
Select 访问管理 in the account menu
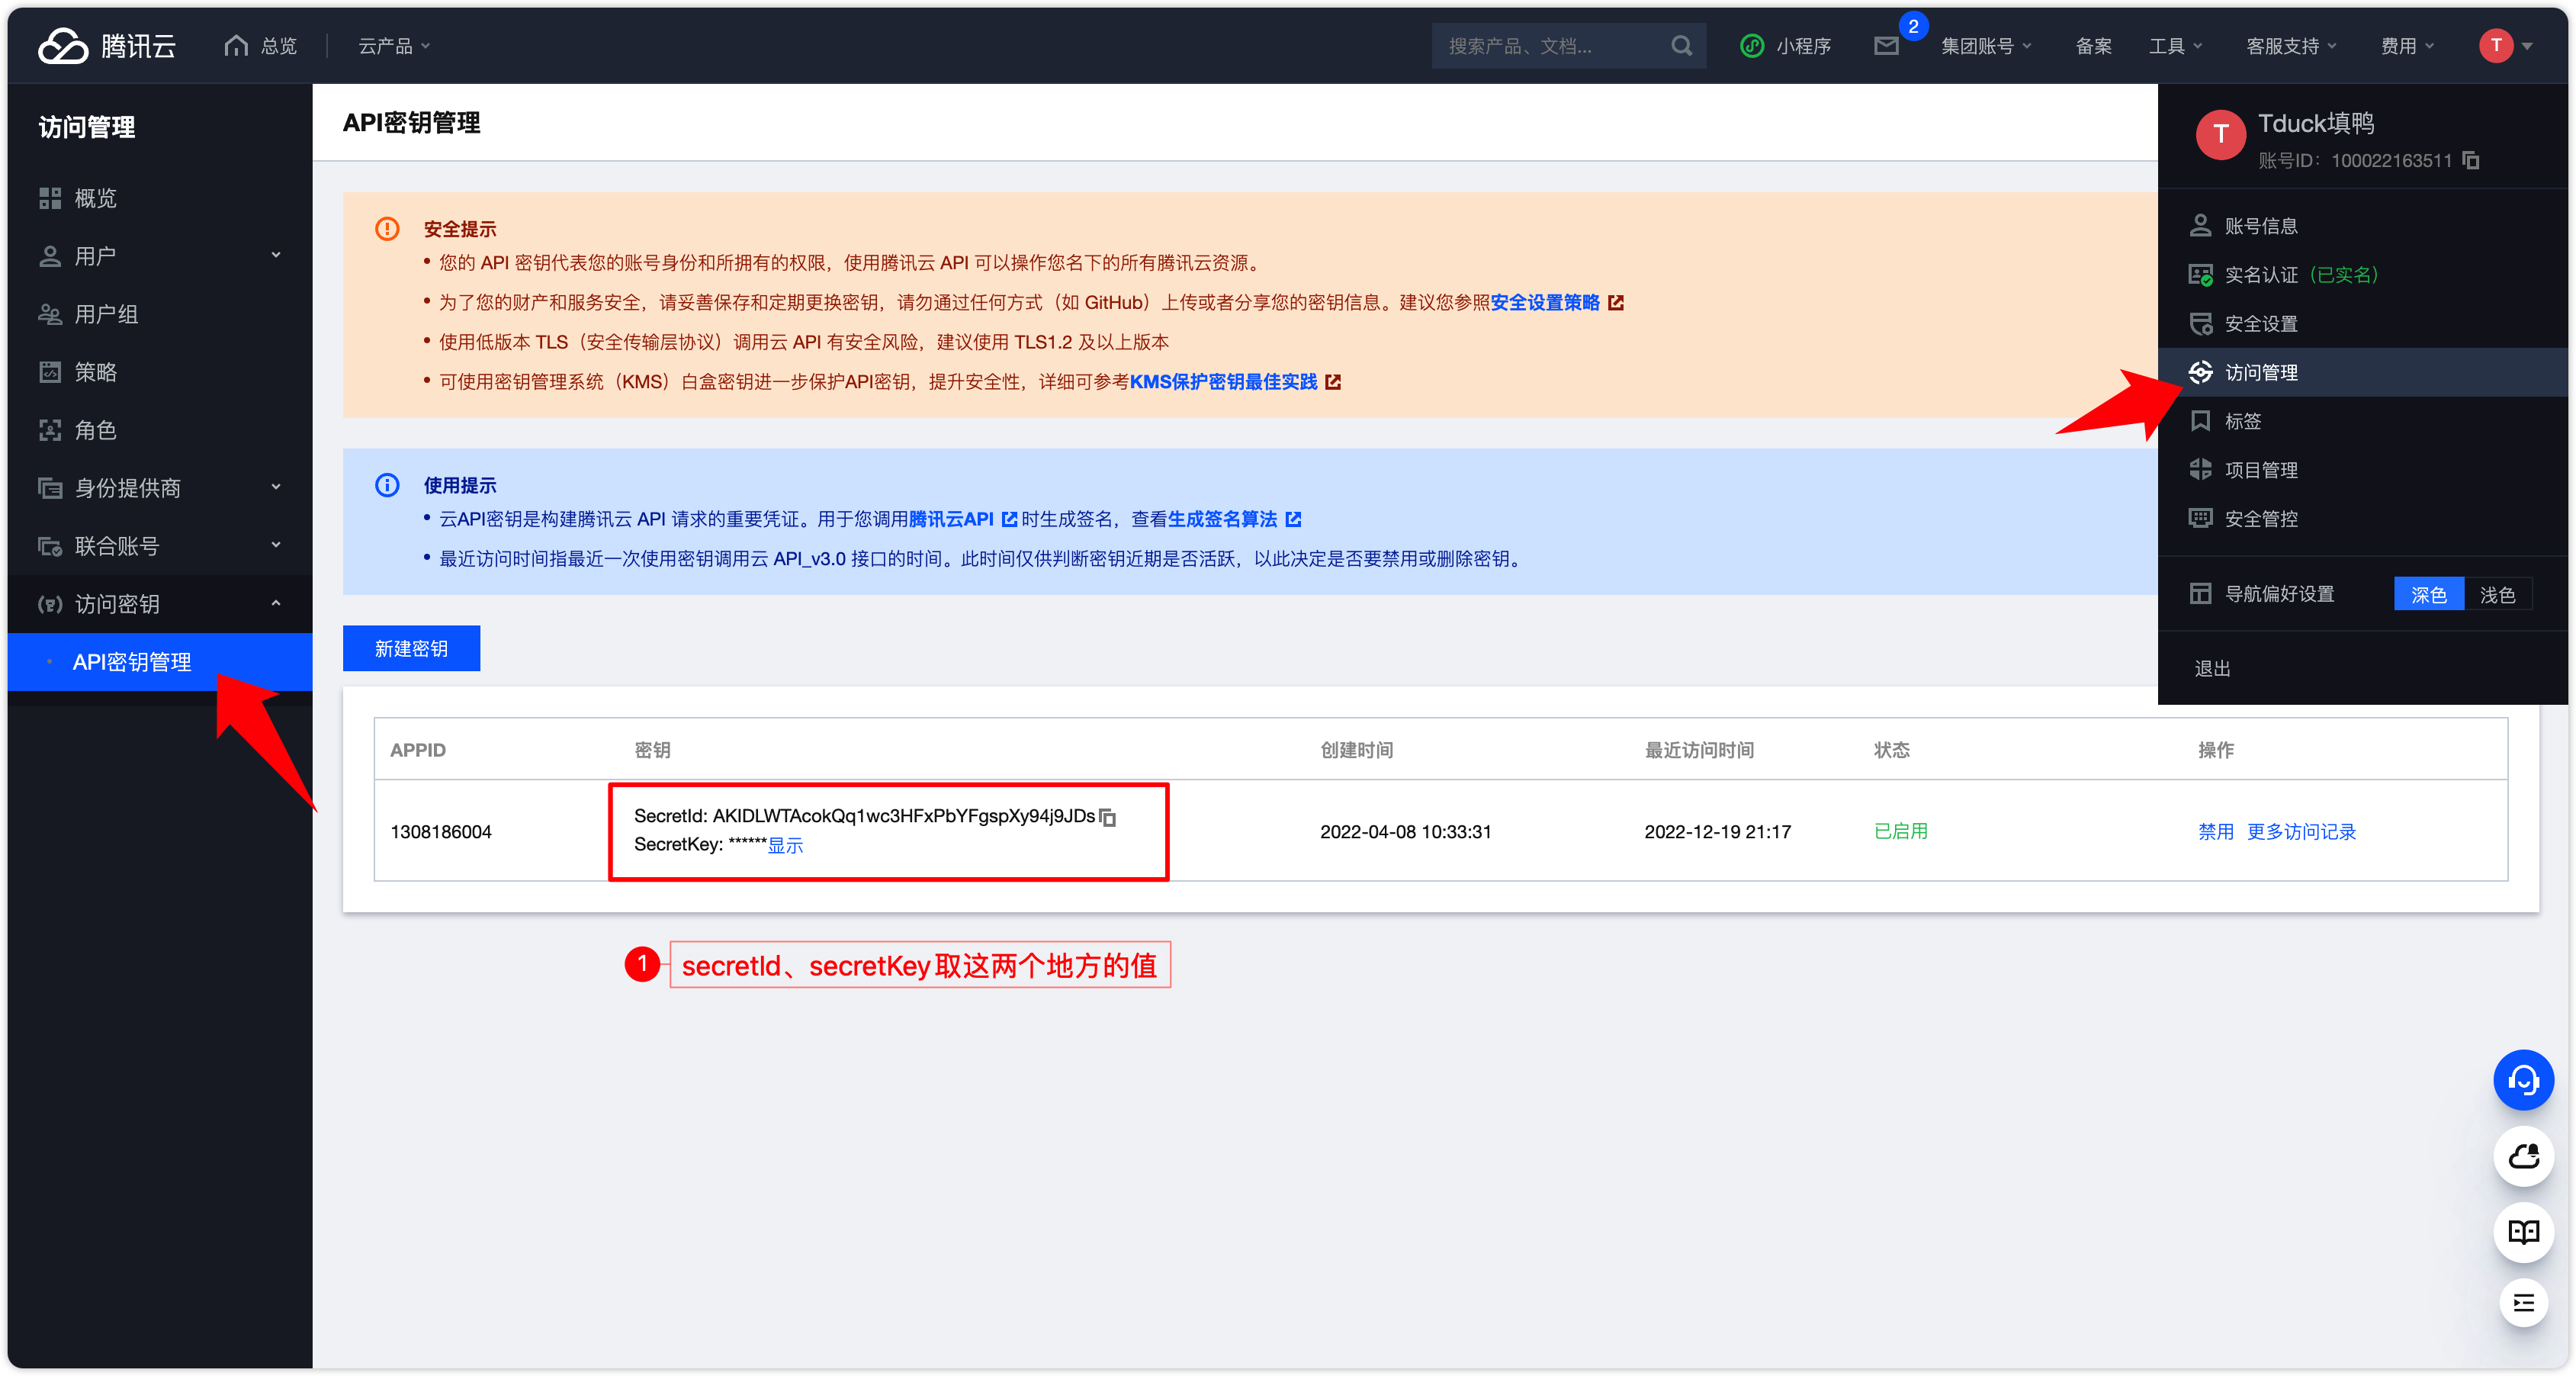pyautogui.click(x=2261, y=372)
